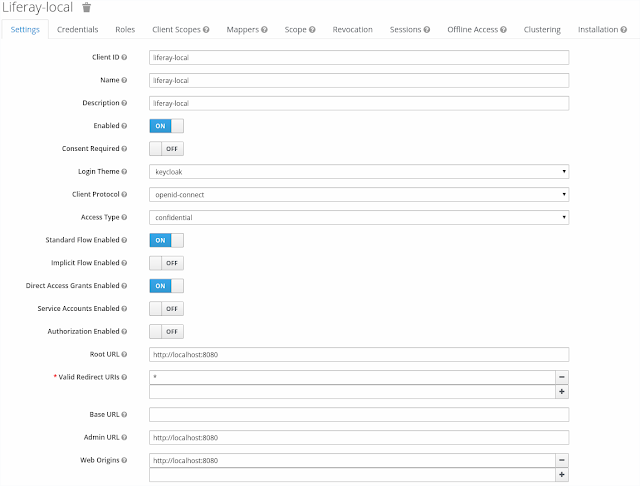Open help icon beside Root URL label
This screenshot has width=640, height=486.
[x=124, y=354]
